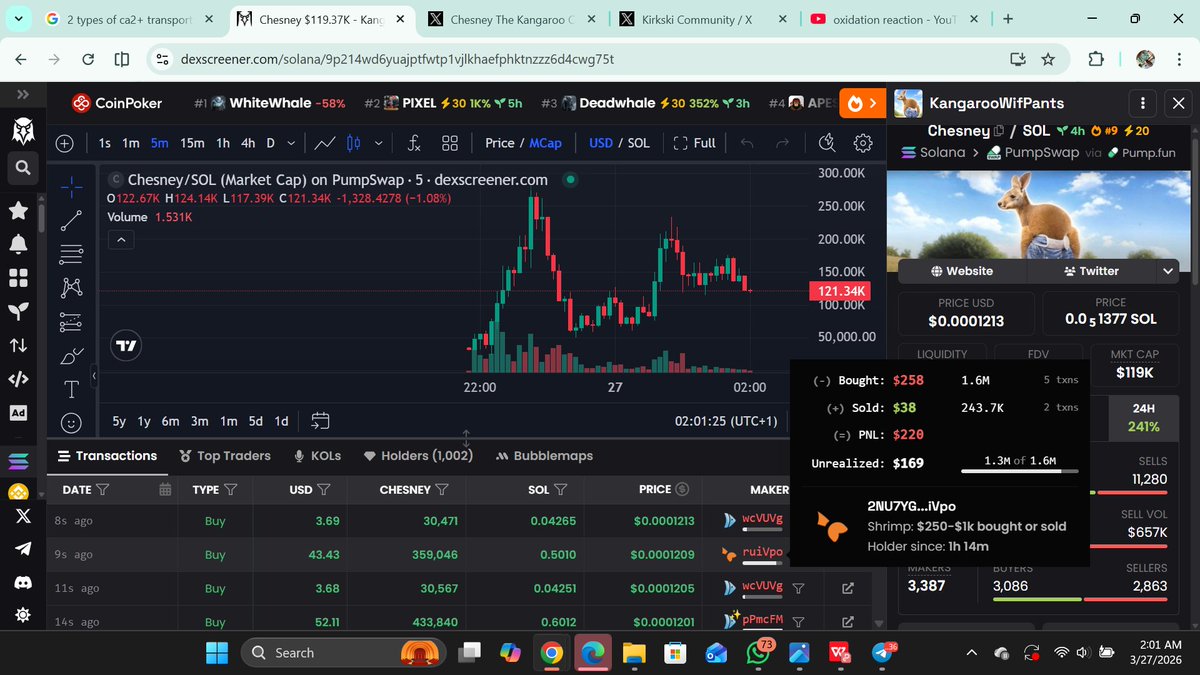The image size is (1200, 675).
Task: Switch chart to candlestick style
Action: 352,143
